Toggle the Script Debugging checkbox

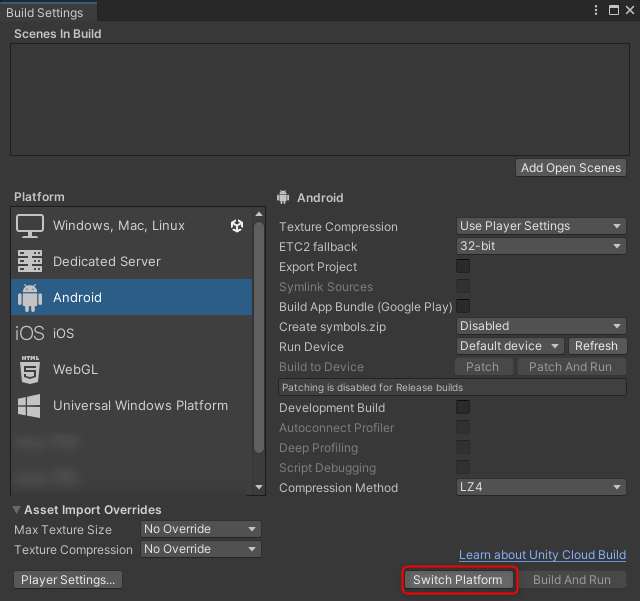tap(463, 467)
